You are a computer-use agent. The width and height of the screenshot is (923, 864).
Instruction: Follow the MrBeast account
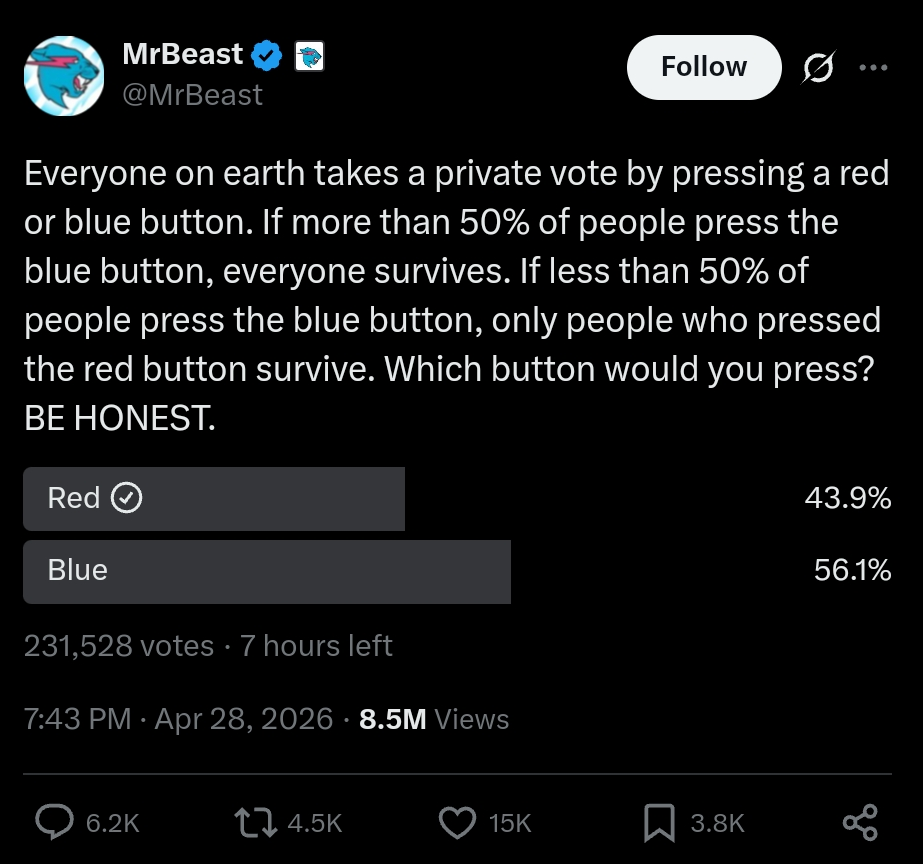[x=704, y=67]
